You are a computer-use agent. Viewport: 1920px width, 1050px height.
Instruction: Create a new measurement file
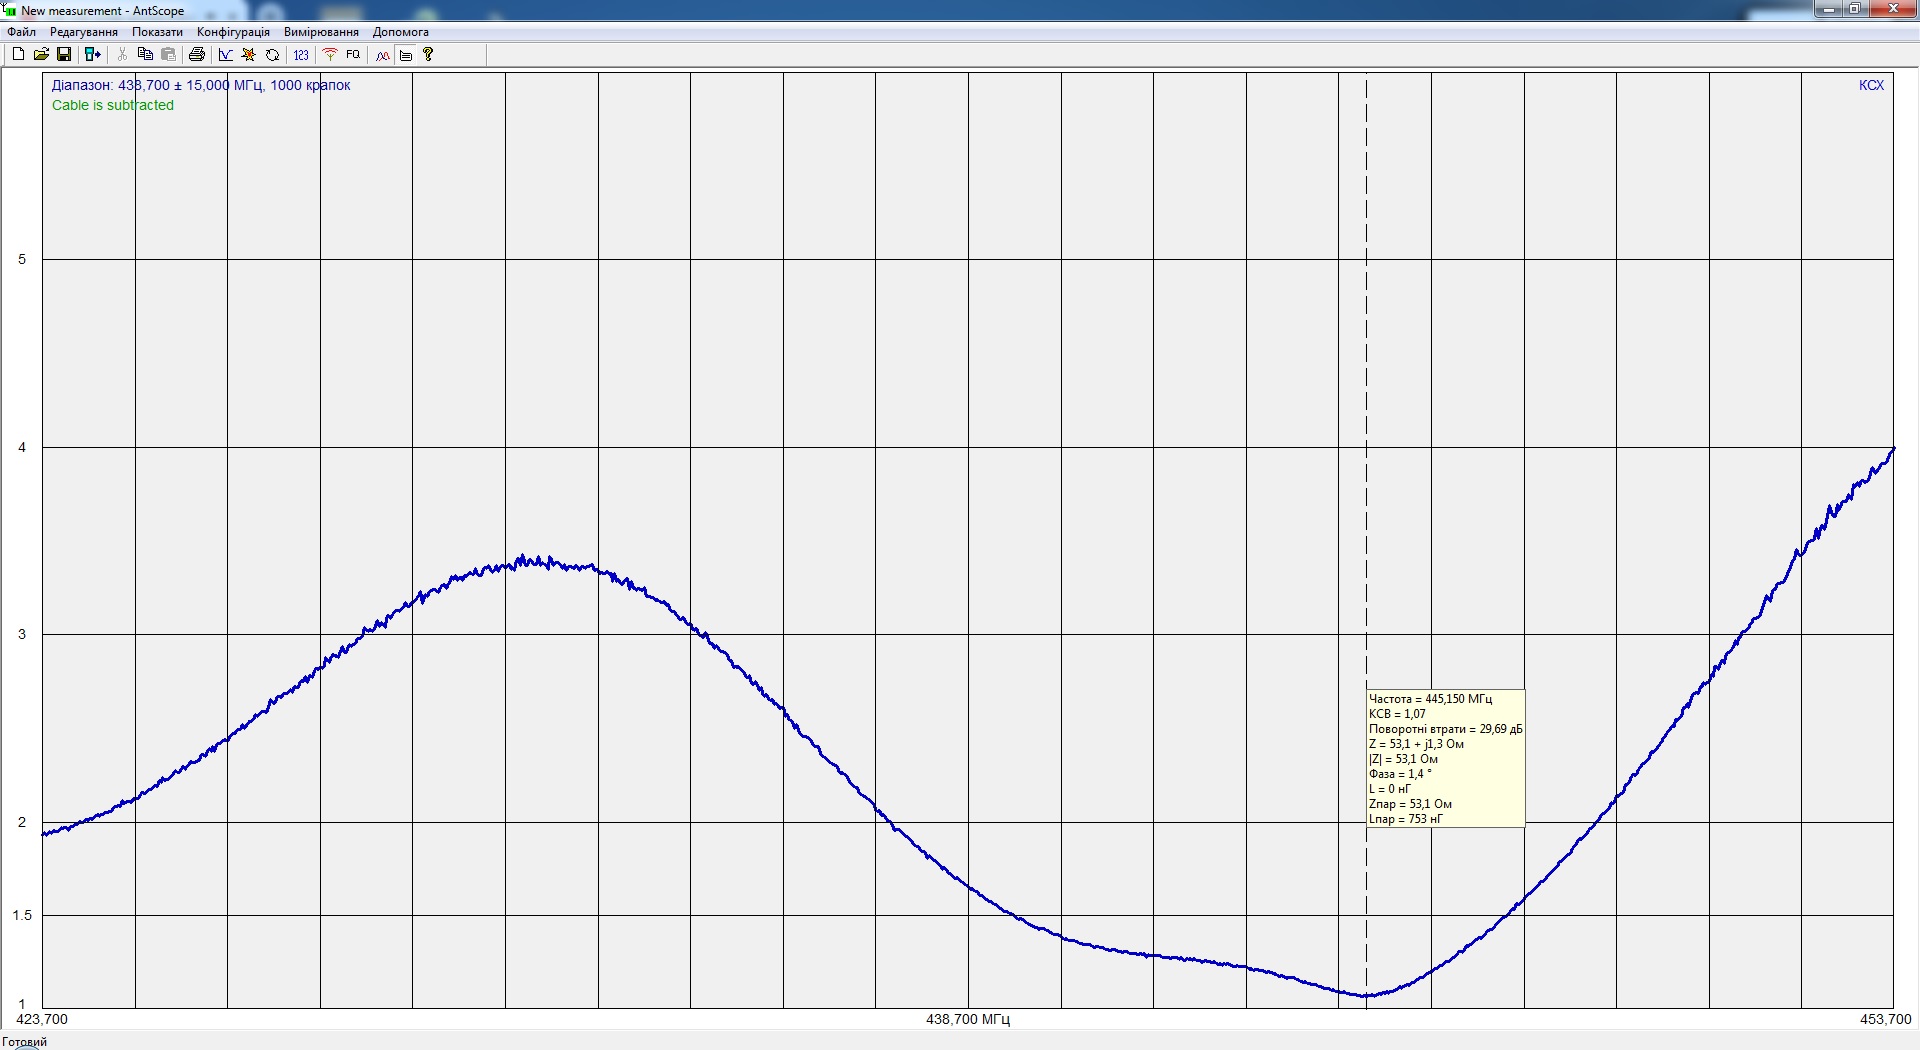18,55
